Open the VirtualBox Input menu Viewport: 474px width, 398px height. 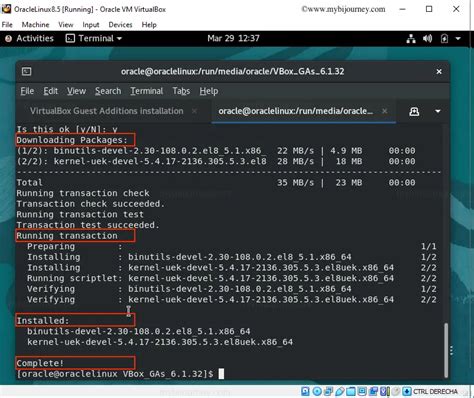coord(91,25)
